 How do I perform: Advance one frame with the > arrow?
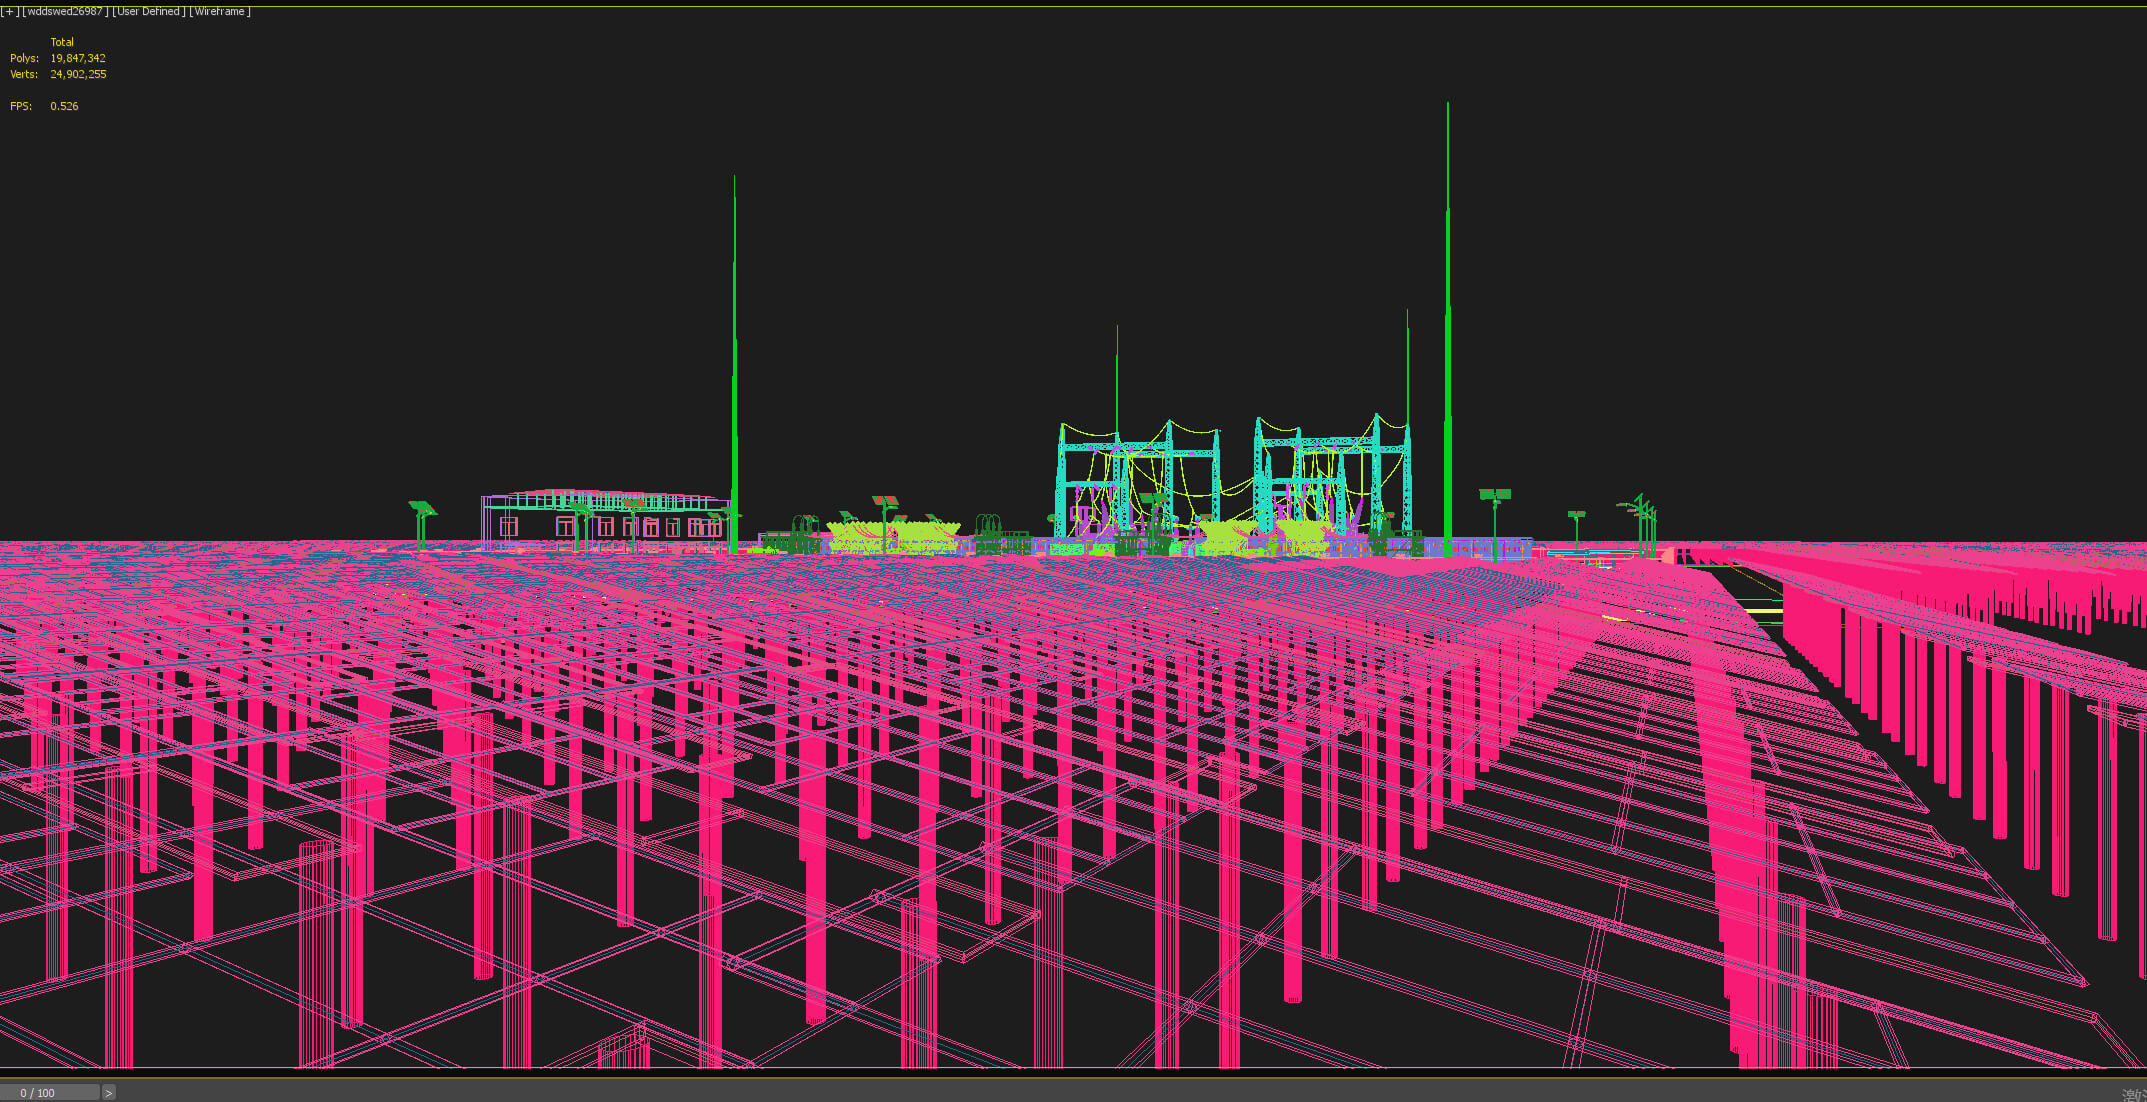[109, 1092]
